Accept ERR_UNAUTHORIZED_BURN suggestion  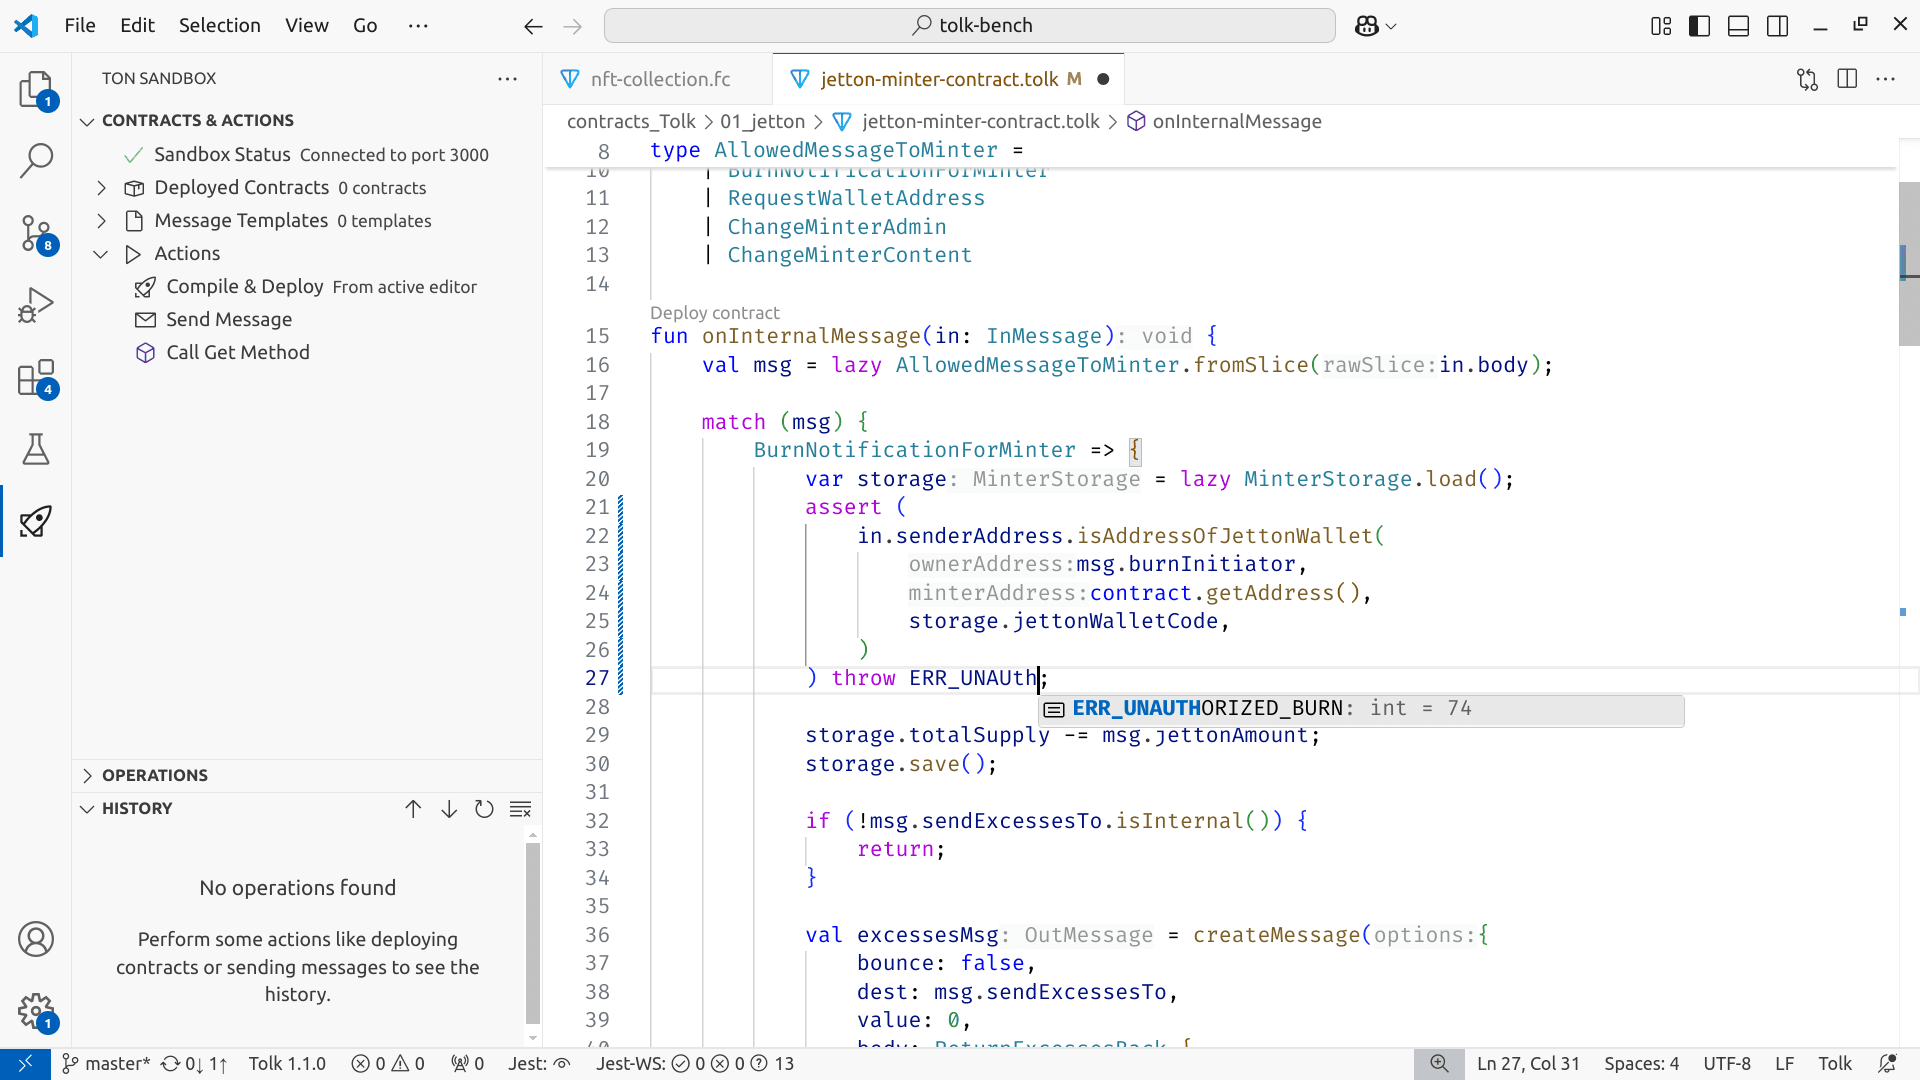click(x=1362, y=709)
